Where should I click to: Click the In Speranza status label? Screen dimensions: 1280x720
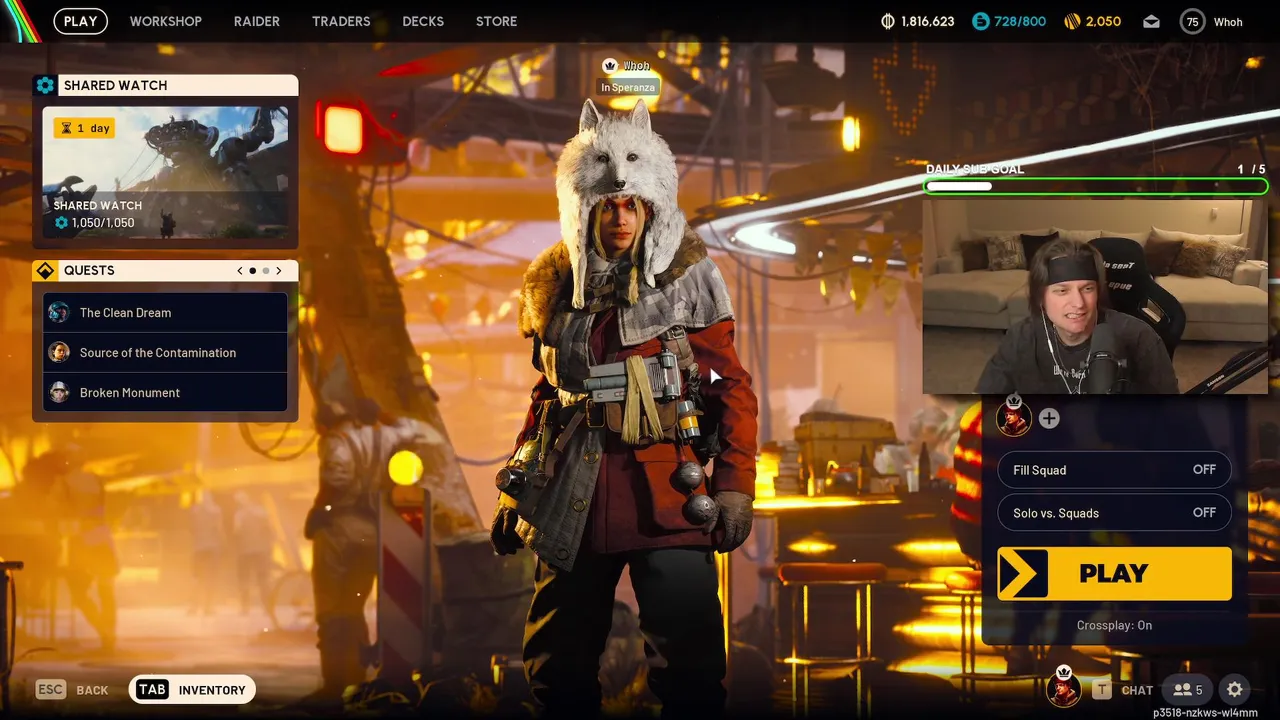[x=628, y=87]
